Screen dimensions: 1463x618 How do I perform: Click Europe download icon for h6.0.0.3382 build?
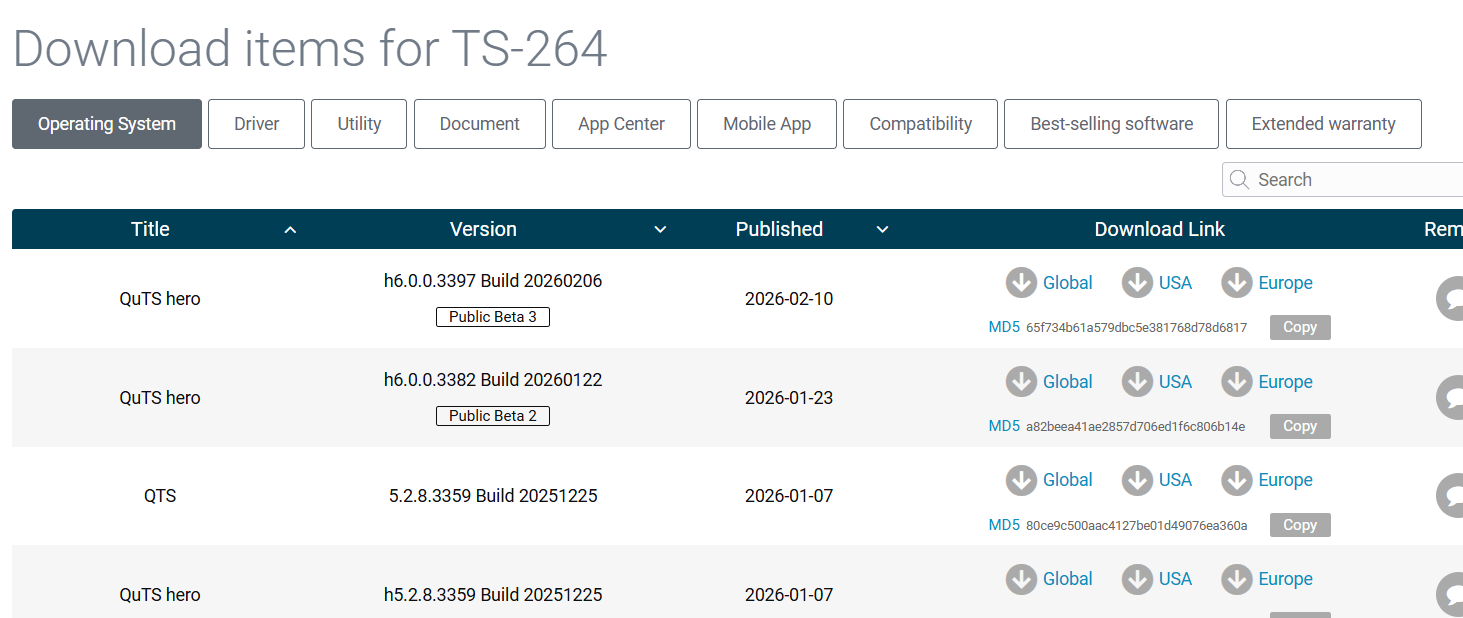[x=1237, y=382]
